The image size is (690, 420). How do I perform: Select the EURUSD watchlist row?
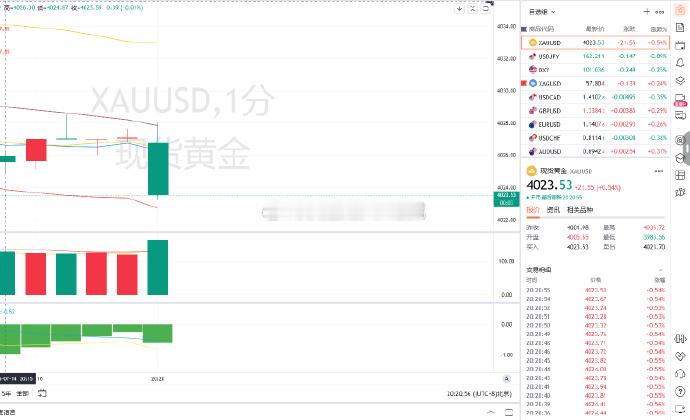pyautogui.click(x=595, y=124)
